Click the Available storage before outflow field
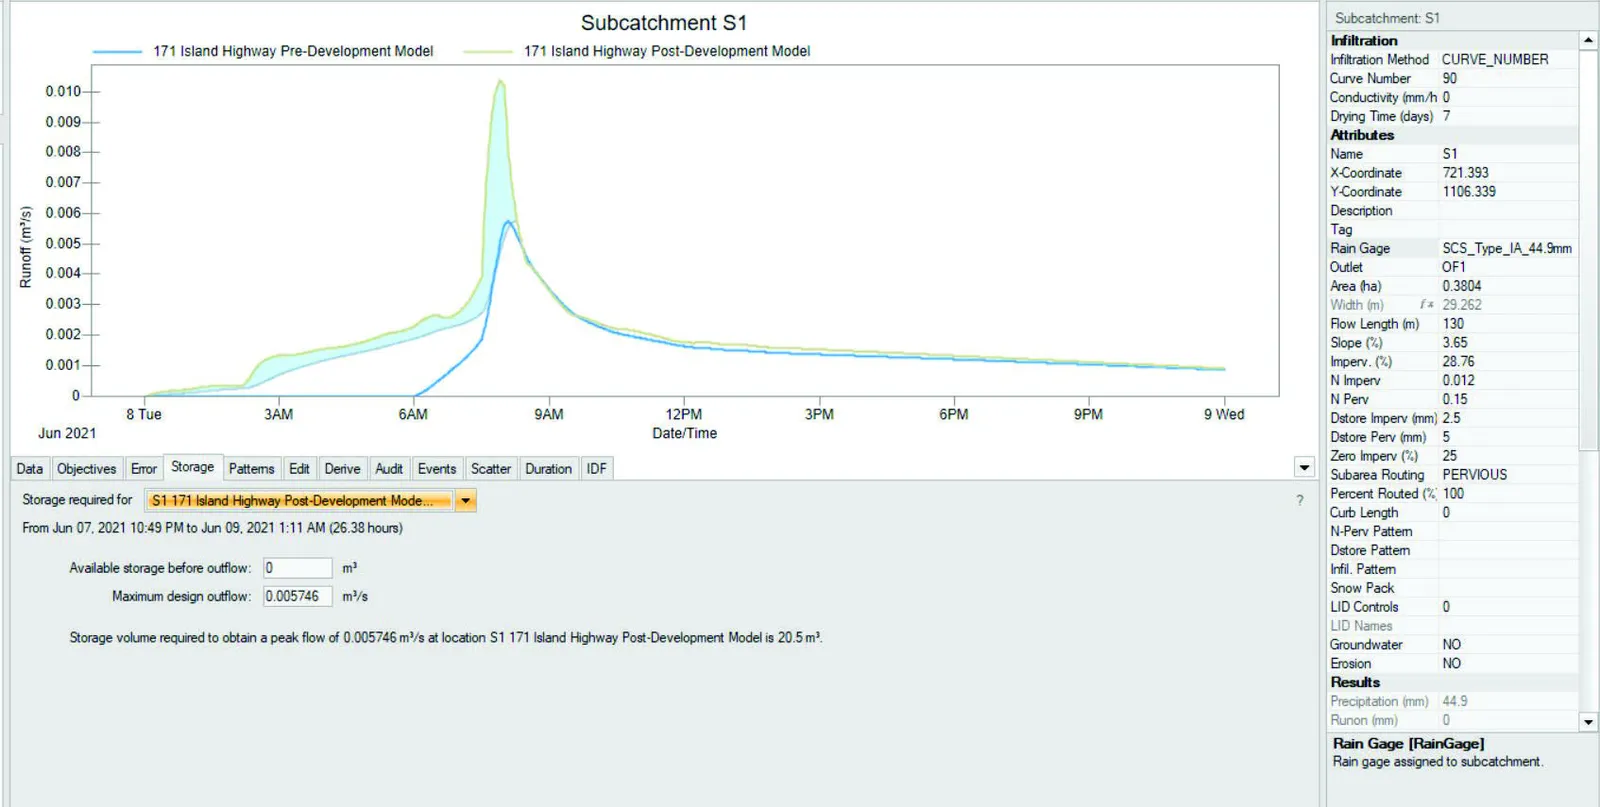Image resolution: width=1600 pixels, height=807 pixels. [298, 568]
